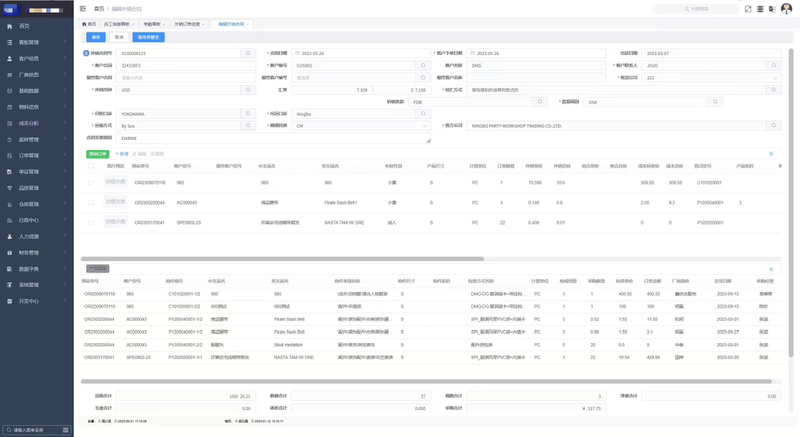Image resolution: width=800 pixels, height=437 pixels.
Task: Open the CM unit dropdown
Action: [x=361, y=125]
